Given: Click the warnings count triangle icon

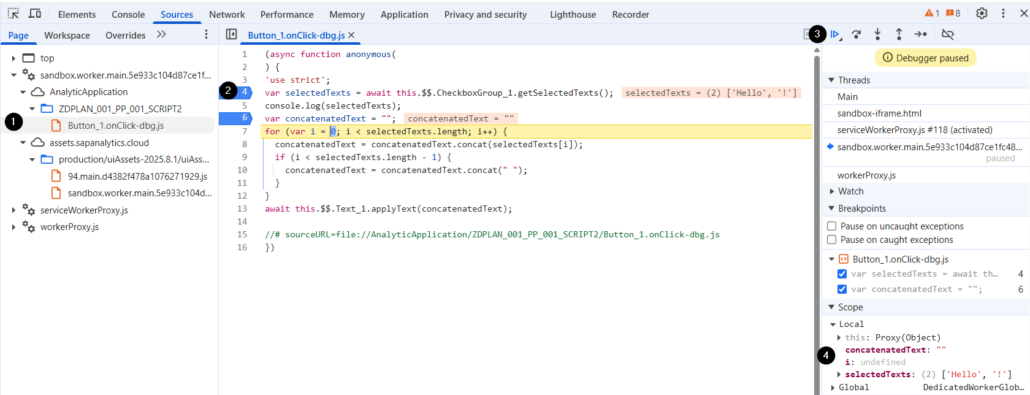Looking at the screenshot, I should point(928,13).
